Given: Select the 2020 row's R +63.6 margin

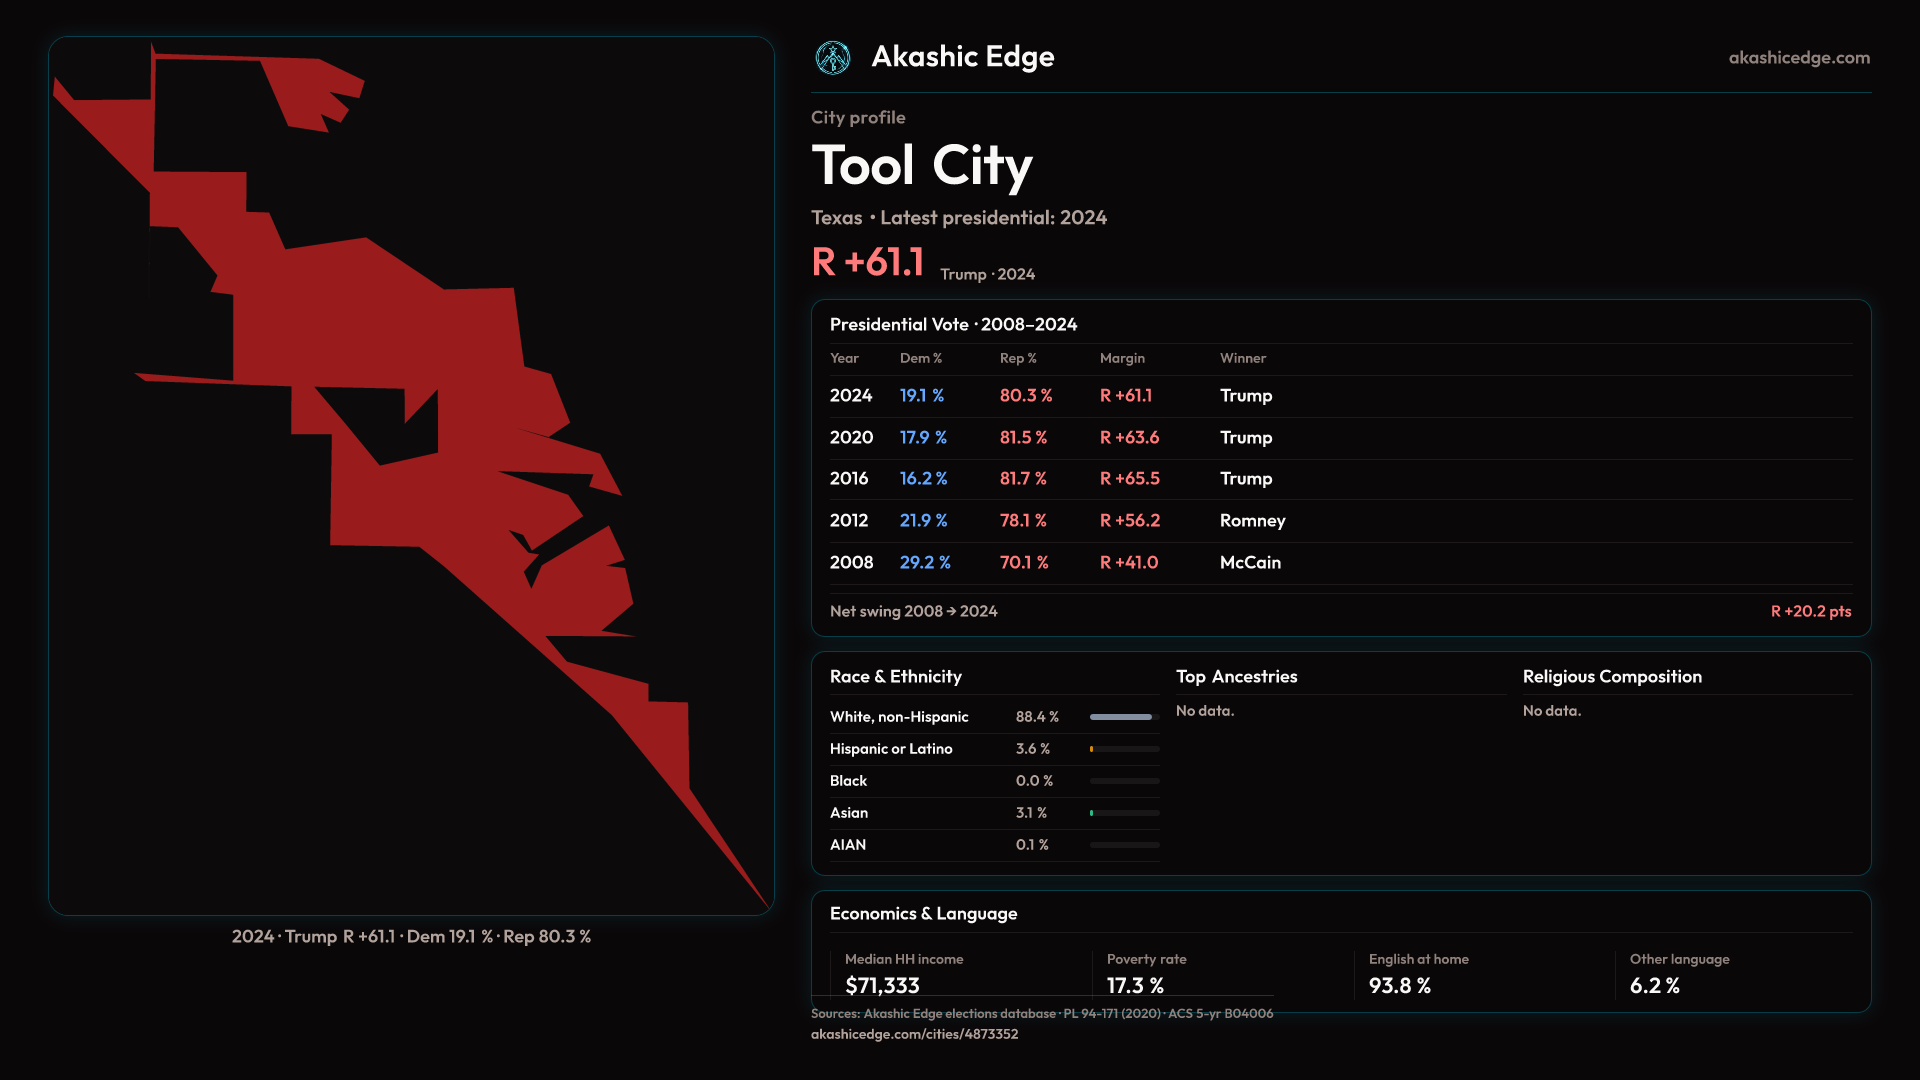Looking at the screenshot, I should click(x=1129, y=438).
